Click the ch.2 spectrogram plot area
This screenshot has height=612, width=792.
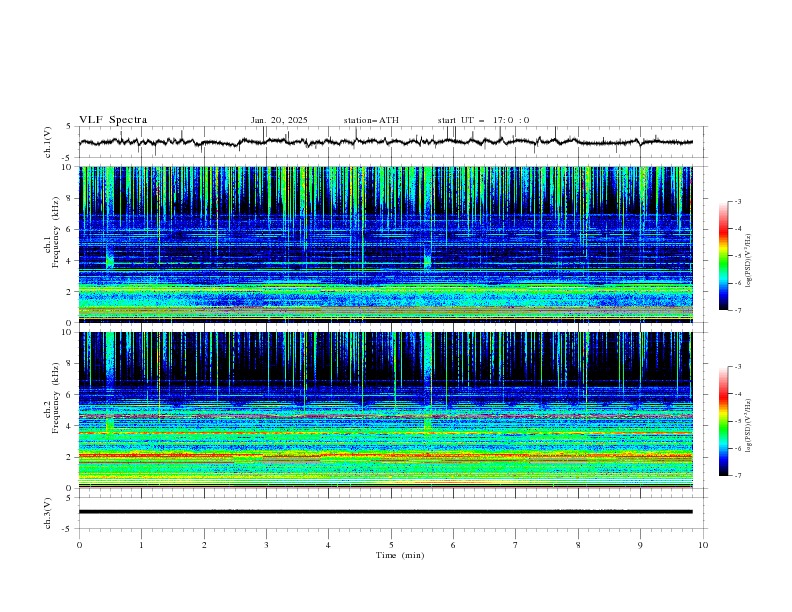pos(385,410)
